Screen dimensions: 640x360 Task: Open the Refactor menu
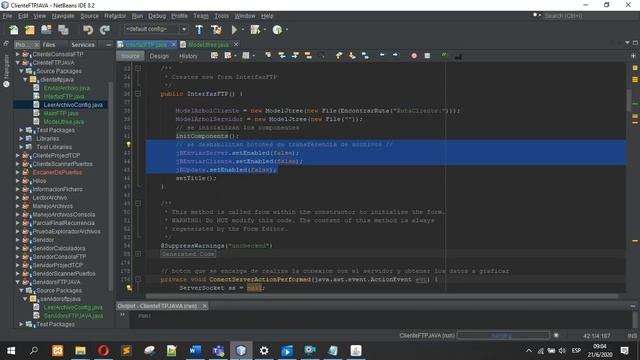click(x=115, y=16)
